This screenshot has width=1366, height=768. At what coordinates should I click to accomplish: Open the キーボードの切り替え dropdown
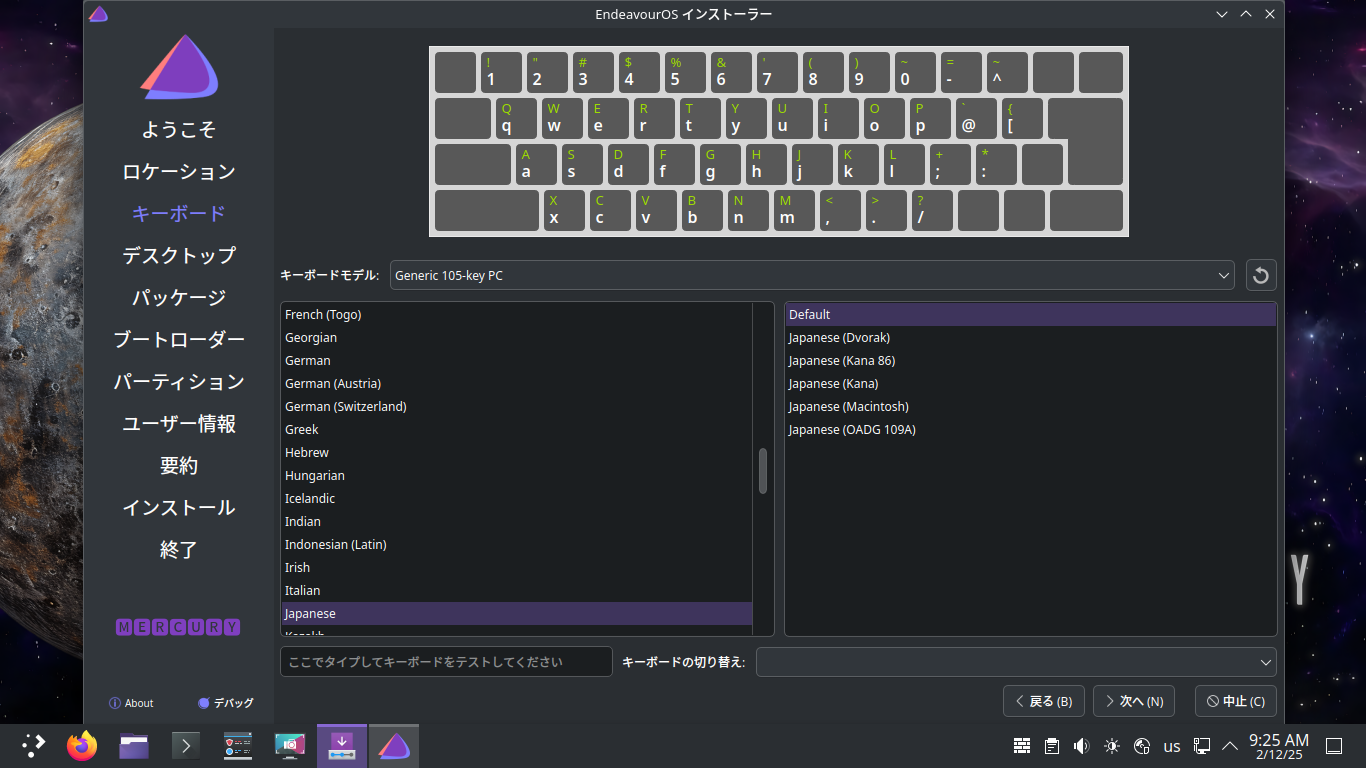pyautogui.click(x=1016, y=662)
